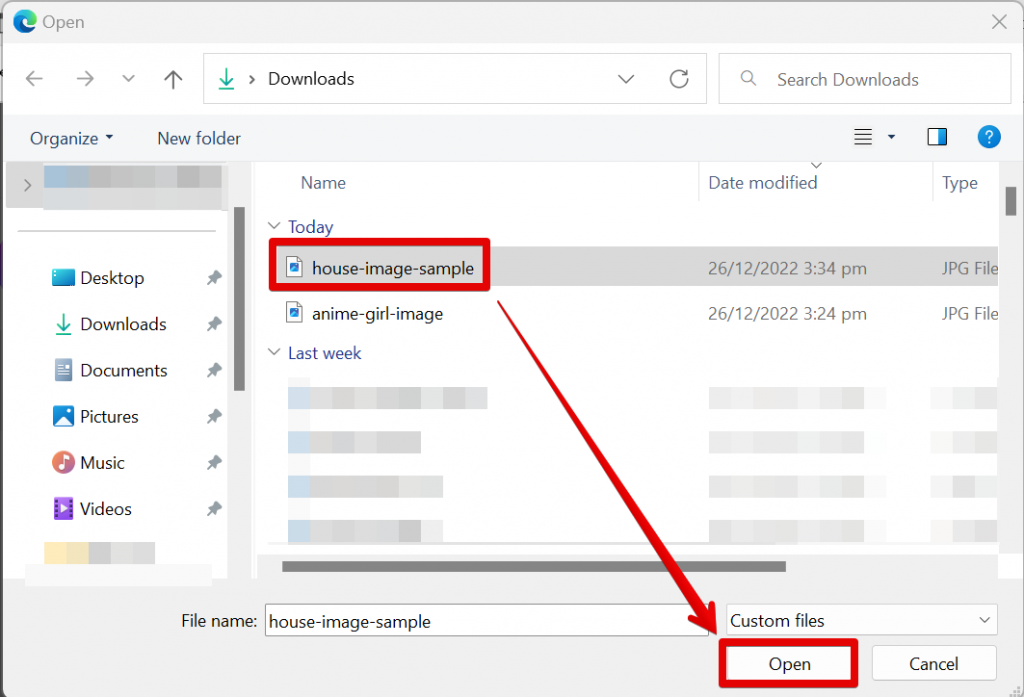This screenshot has height=697, width=1024.
Task: Open the details pane toggle icon
Action: point(936,136)
